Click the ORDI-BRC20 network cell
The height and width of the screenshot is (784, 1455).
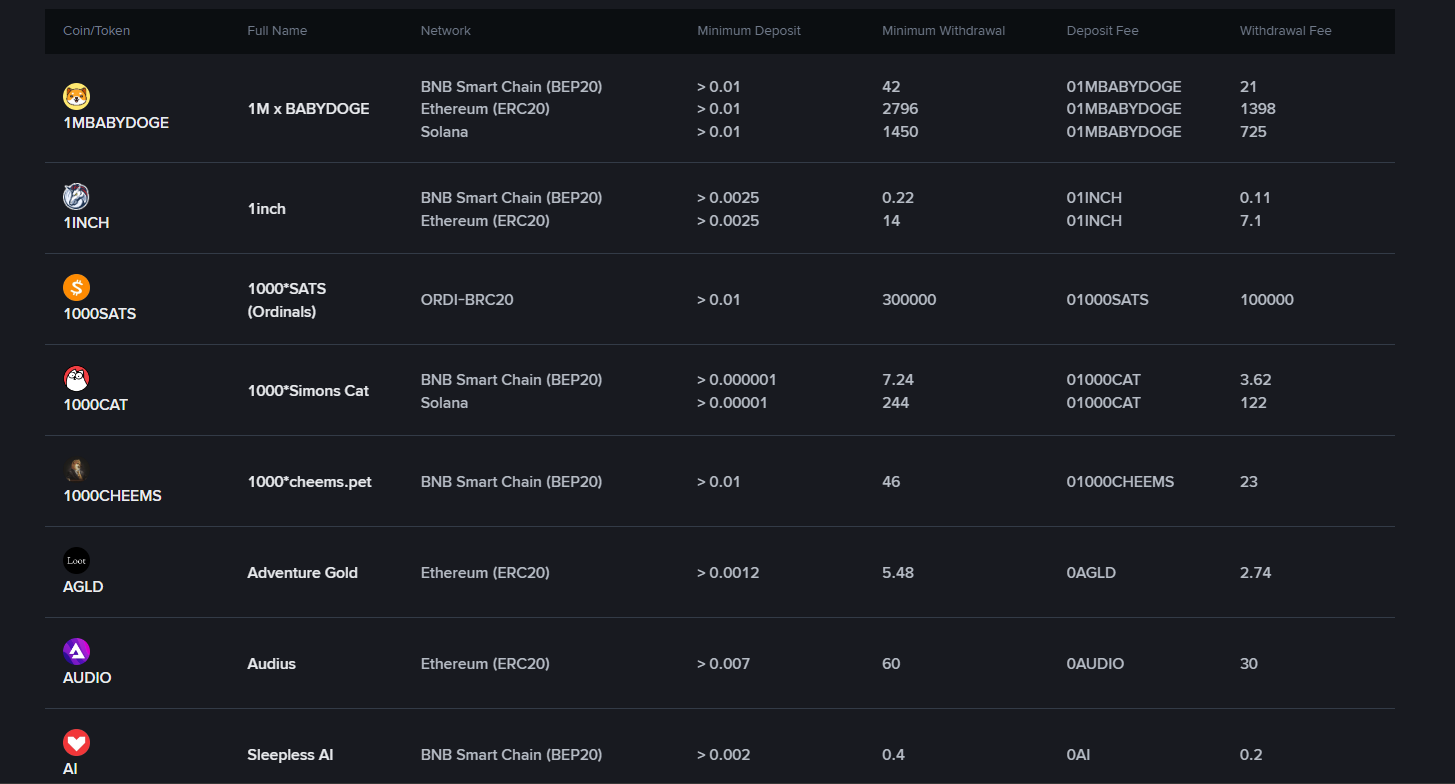[x=467, y=300]
